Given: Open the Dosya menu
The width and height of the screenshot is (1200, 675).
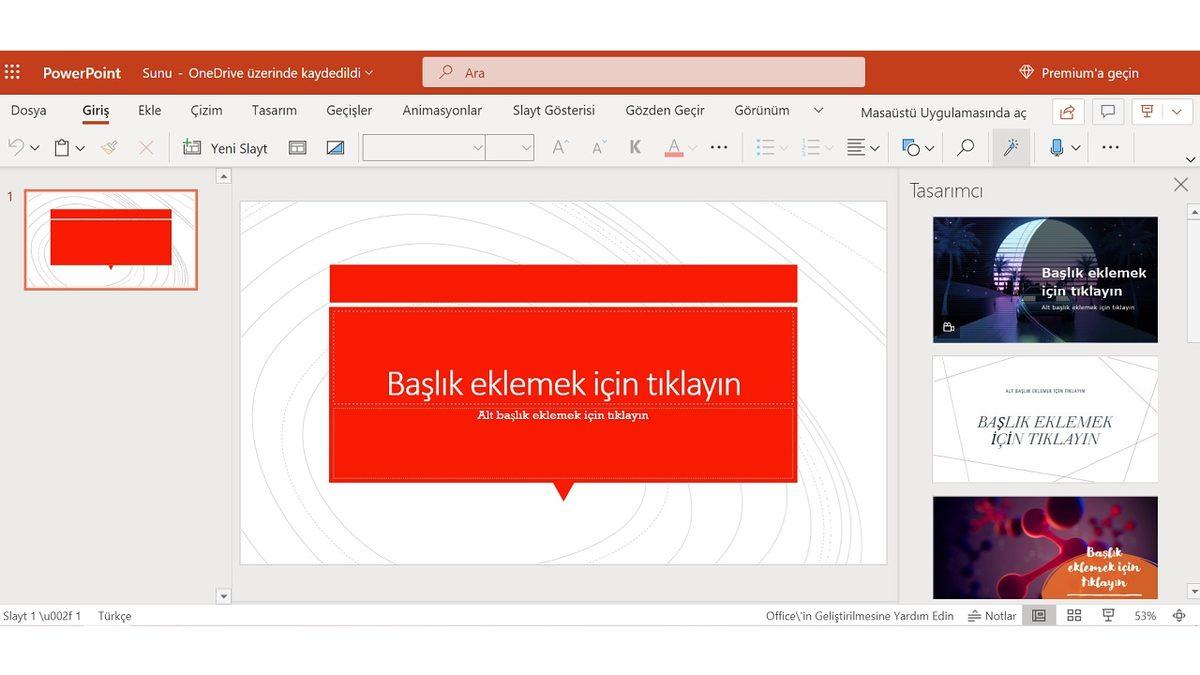Looking at the screenshot, I should coord(28,110).
